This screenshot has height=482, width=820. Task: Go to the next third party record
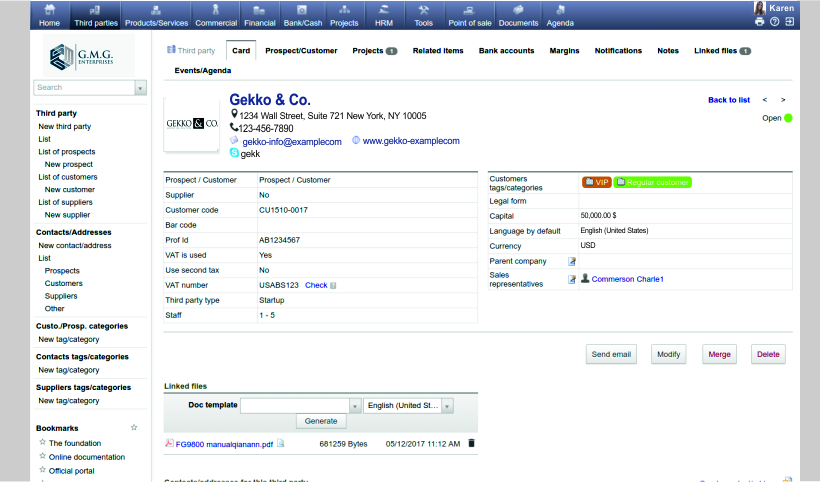(x=783, y=100)
